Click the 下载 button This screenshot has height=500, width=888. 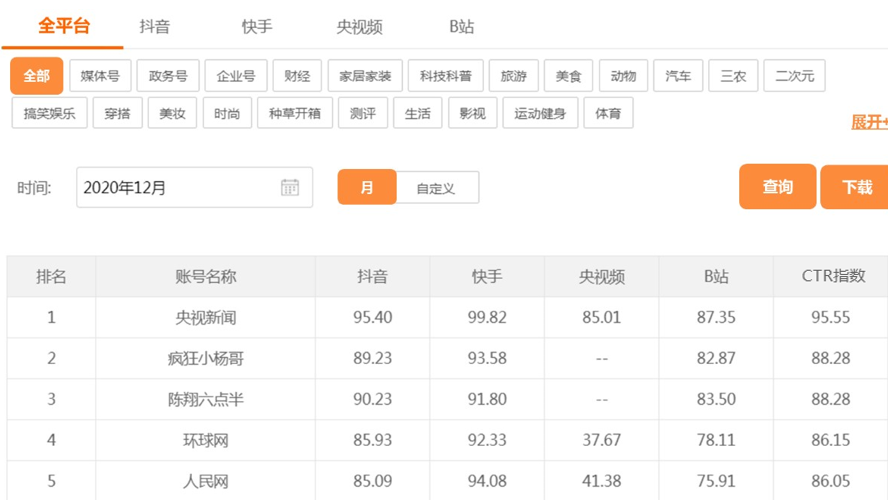click(856, 187)
